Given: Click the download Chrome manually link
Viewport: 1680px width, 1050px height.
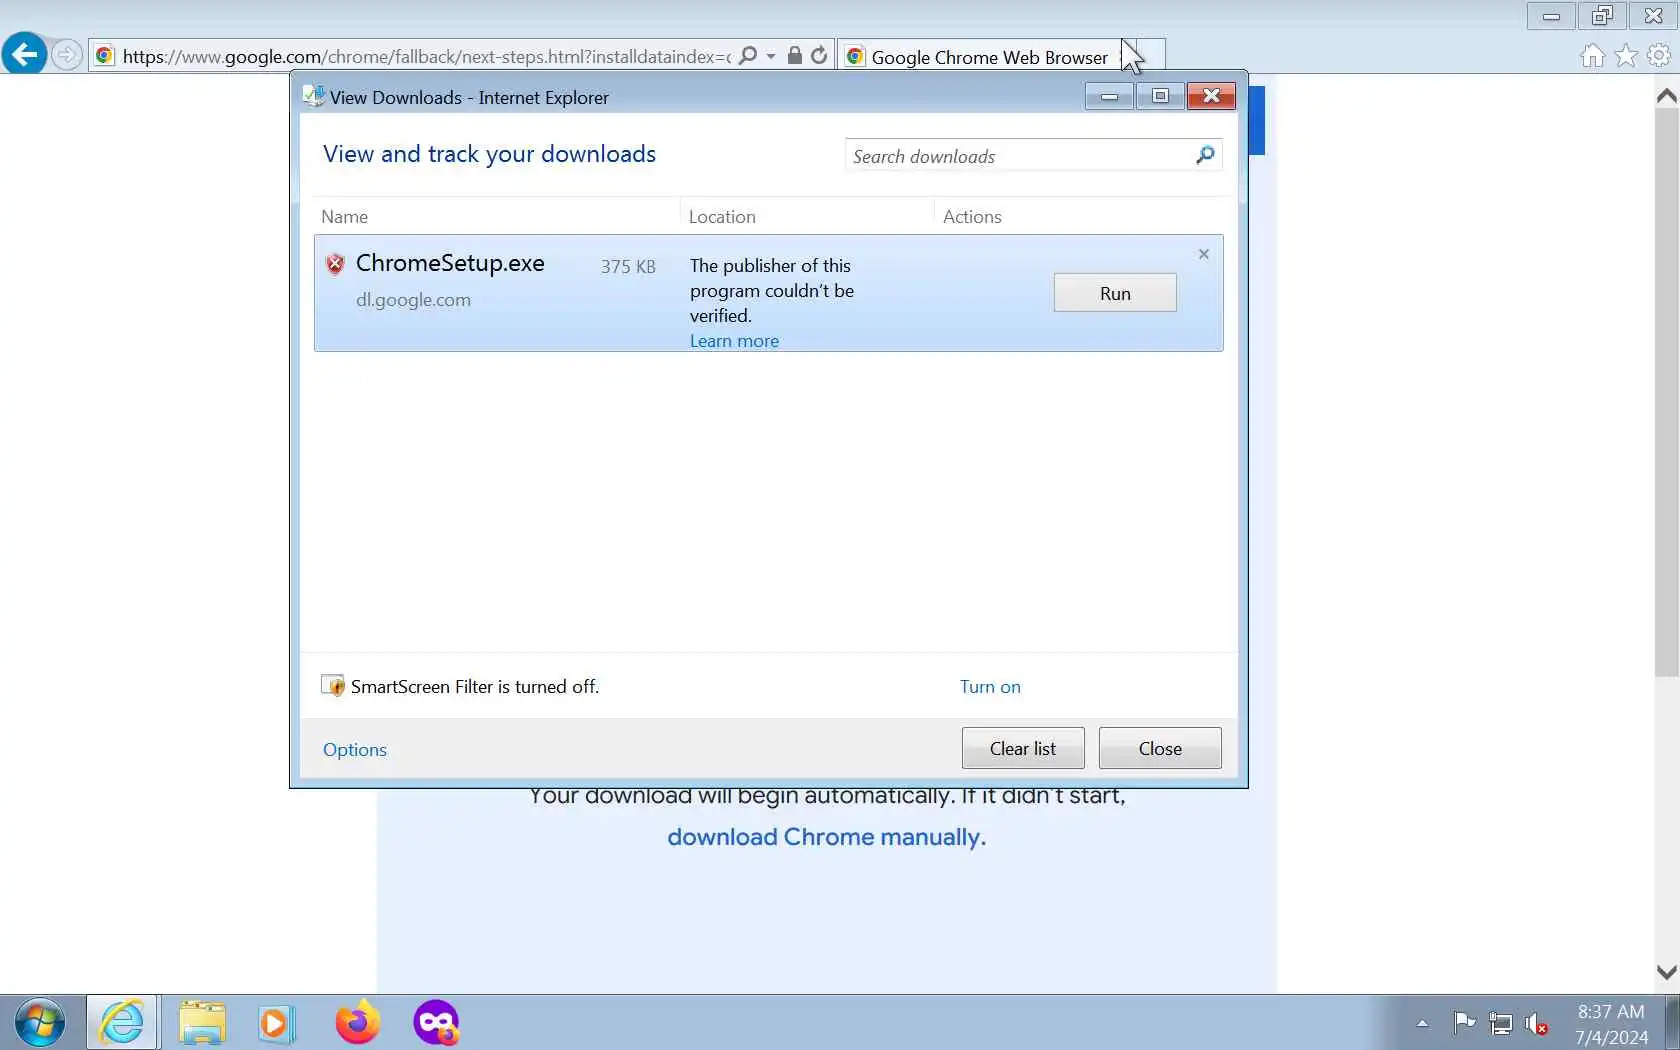Looking at the screenshot, I should (826, 837).
